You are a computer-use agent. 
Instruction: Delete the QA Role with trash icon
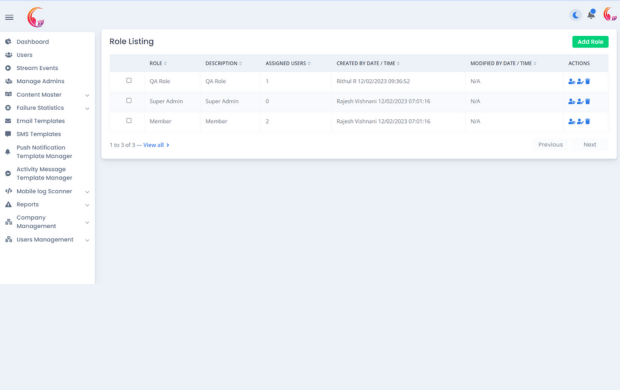(x=588, y=81)
